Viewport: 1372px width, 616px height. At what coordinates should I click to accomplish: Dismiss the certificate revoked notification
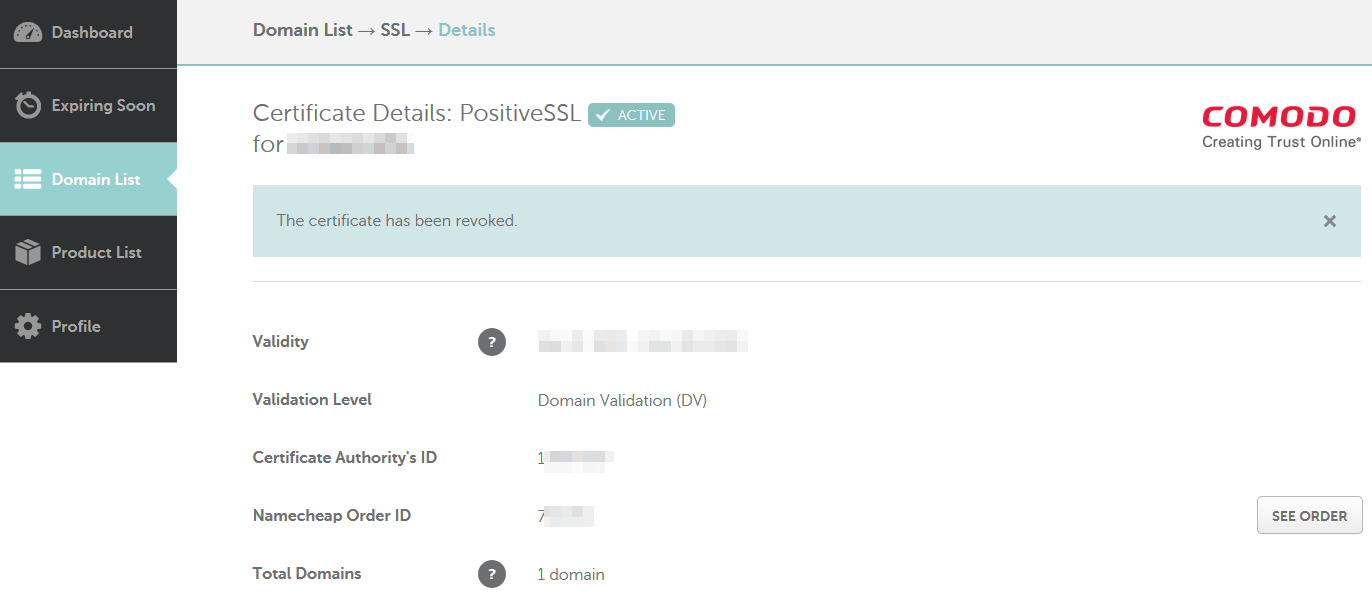pos(1329,221)
